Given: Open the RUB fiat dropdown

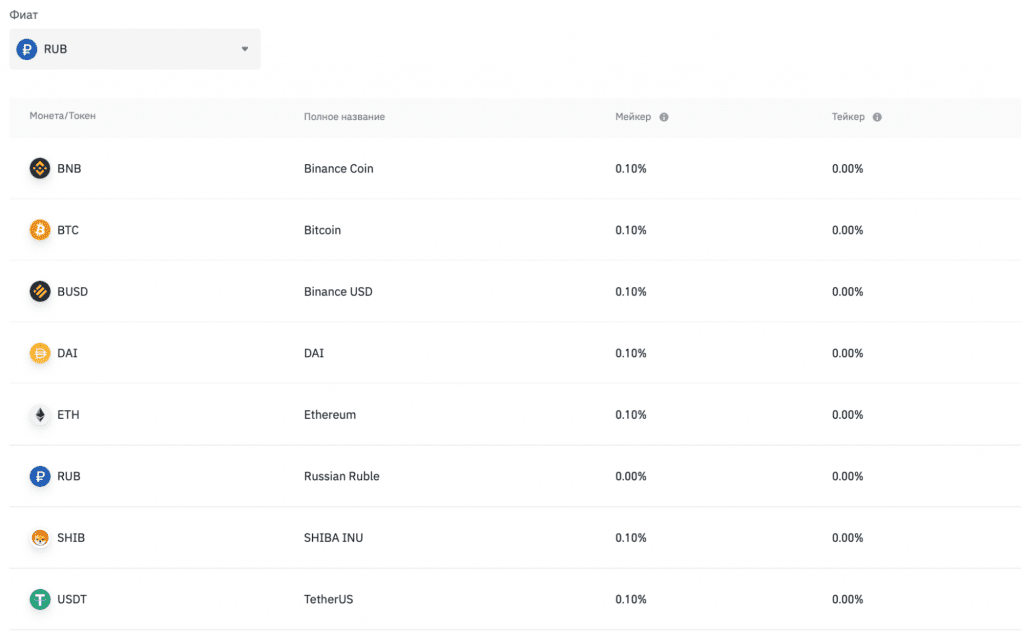Looking at the screenshot, I should tap(134, 49).
